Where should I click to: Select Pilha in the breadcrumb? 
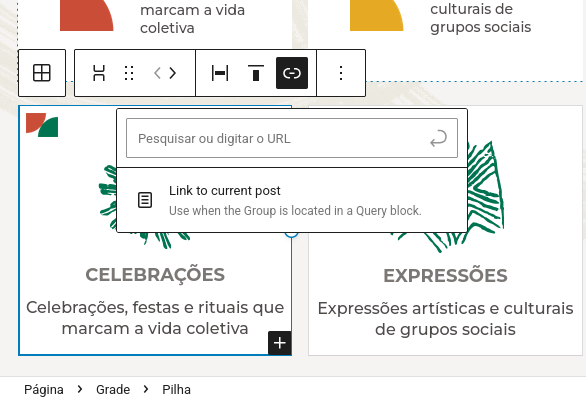tap(176, 389)
